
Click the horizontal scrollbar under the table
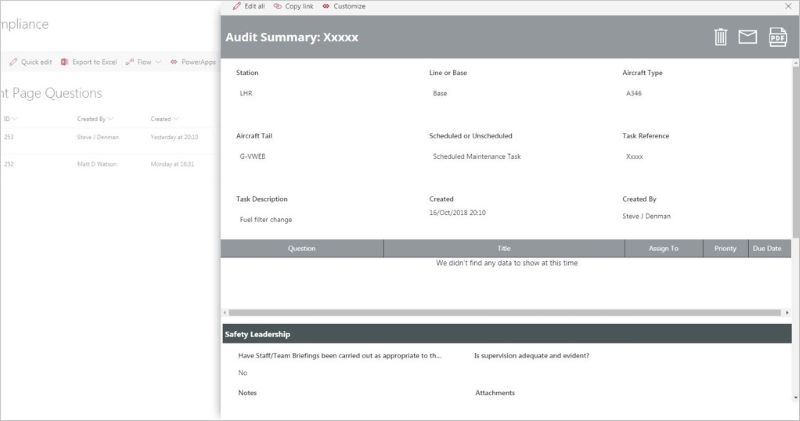pyautogui.click(x=505, y=313)
